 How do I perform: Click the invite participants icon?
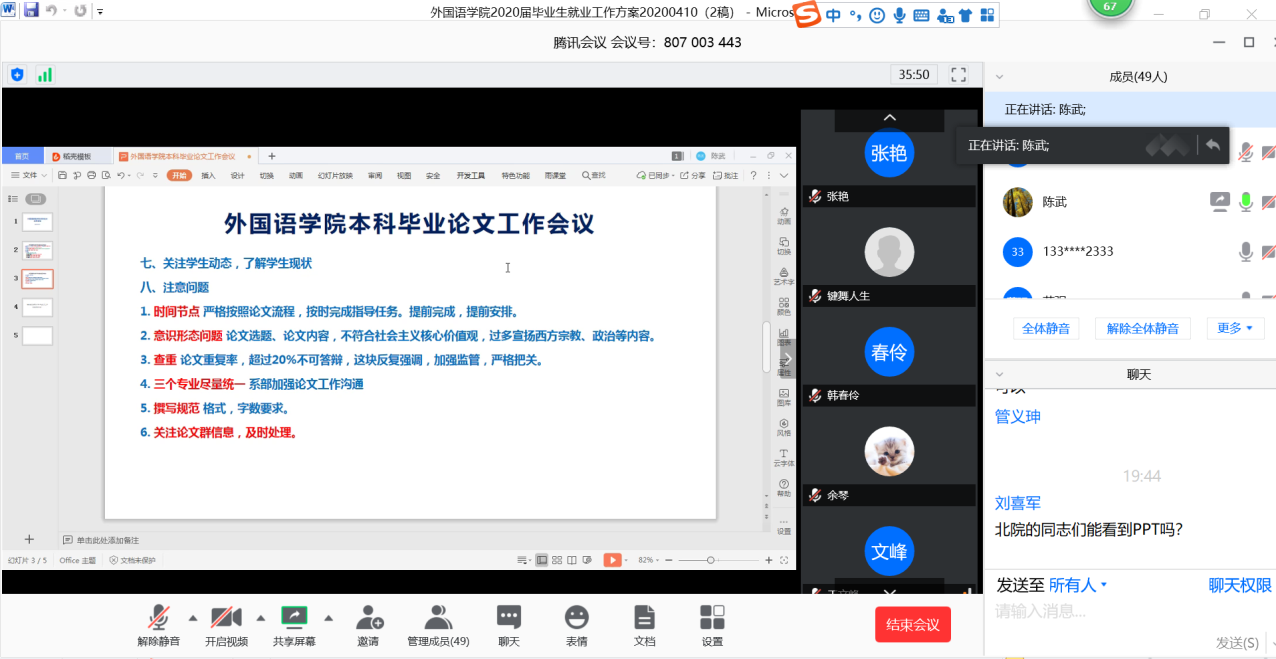click(368, 618)
